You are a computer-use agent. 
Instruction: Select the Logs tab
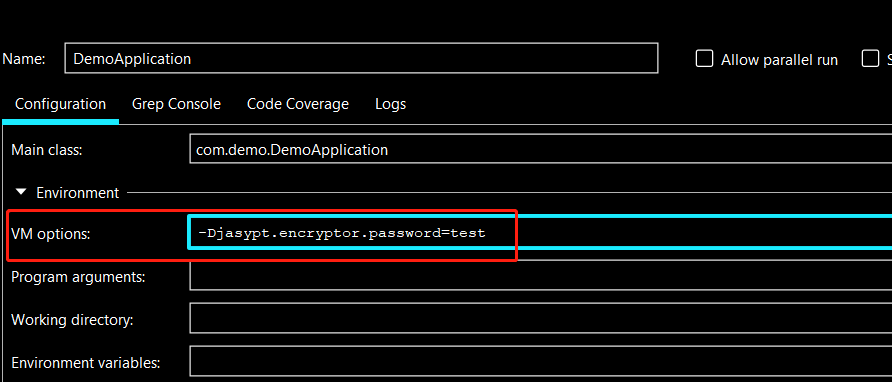point(391,104)
